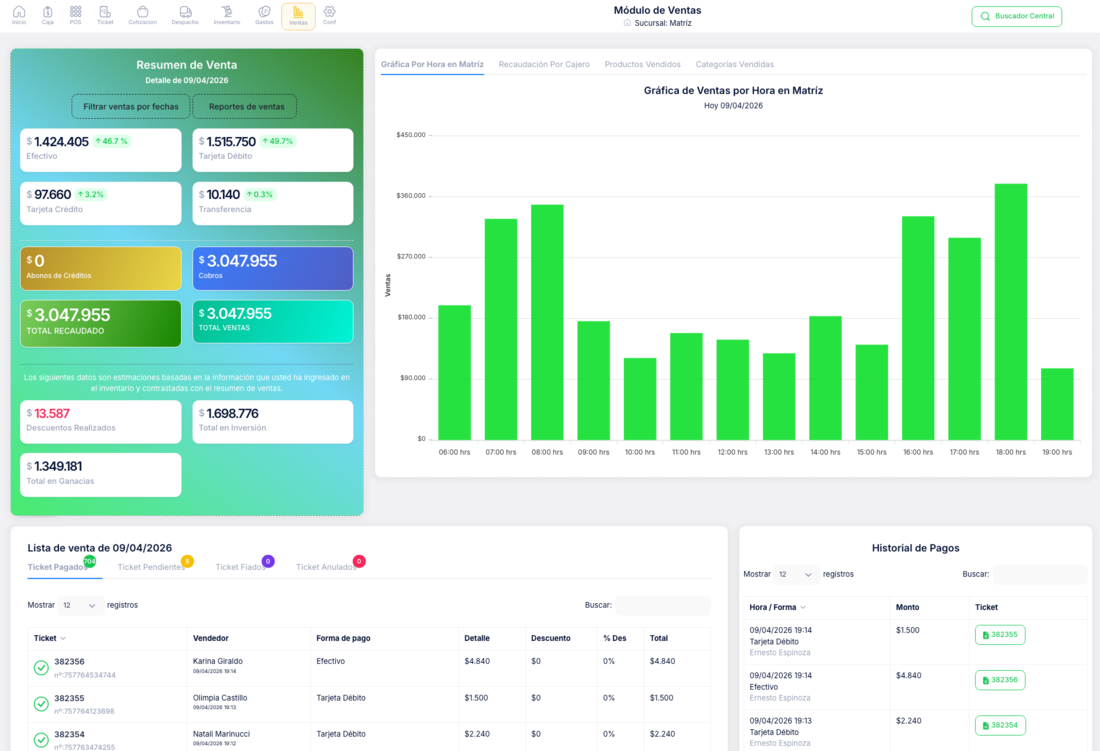Sort Historial de Pagos by Hora / Forma
The image size is (1100, 751).
777,607
